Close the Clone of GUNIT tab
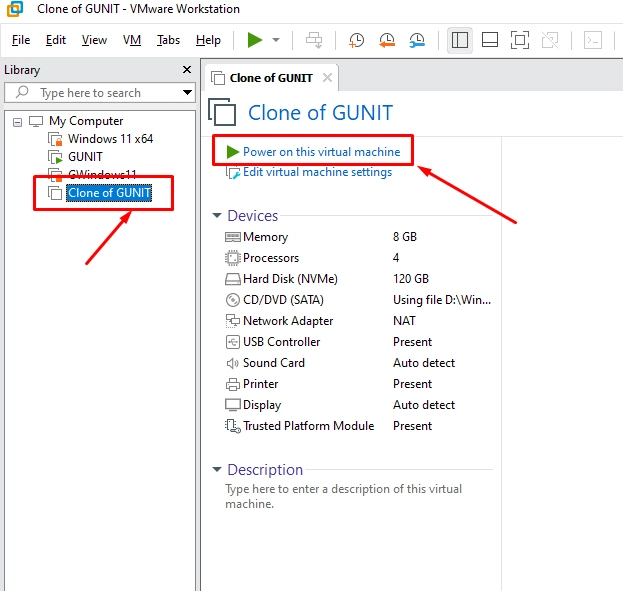The width and height of the screenshot is (623, 591). pyautogui.click(x=327, y=78)
